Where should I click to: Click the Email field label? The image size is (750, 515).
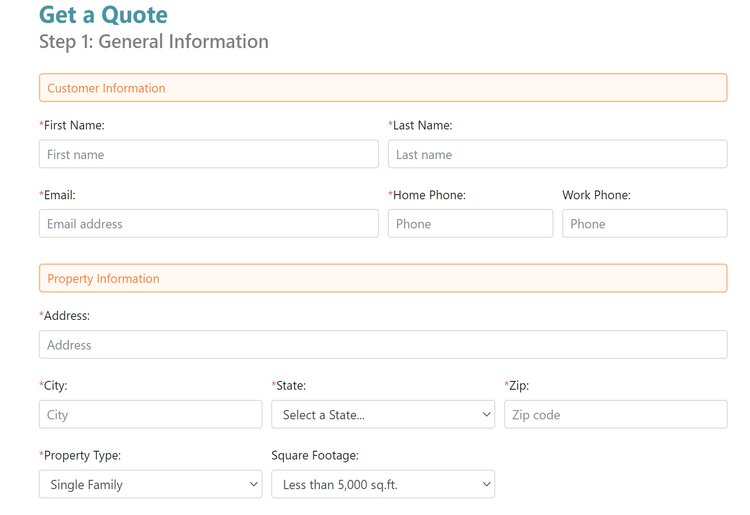(x=59, y=196)
